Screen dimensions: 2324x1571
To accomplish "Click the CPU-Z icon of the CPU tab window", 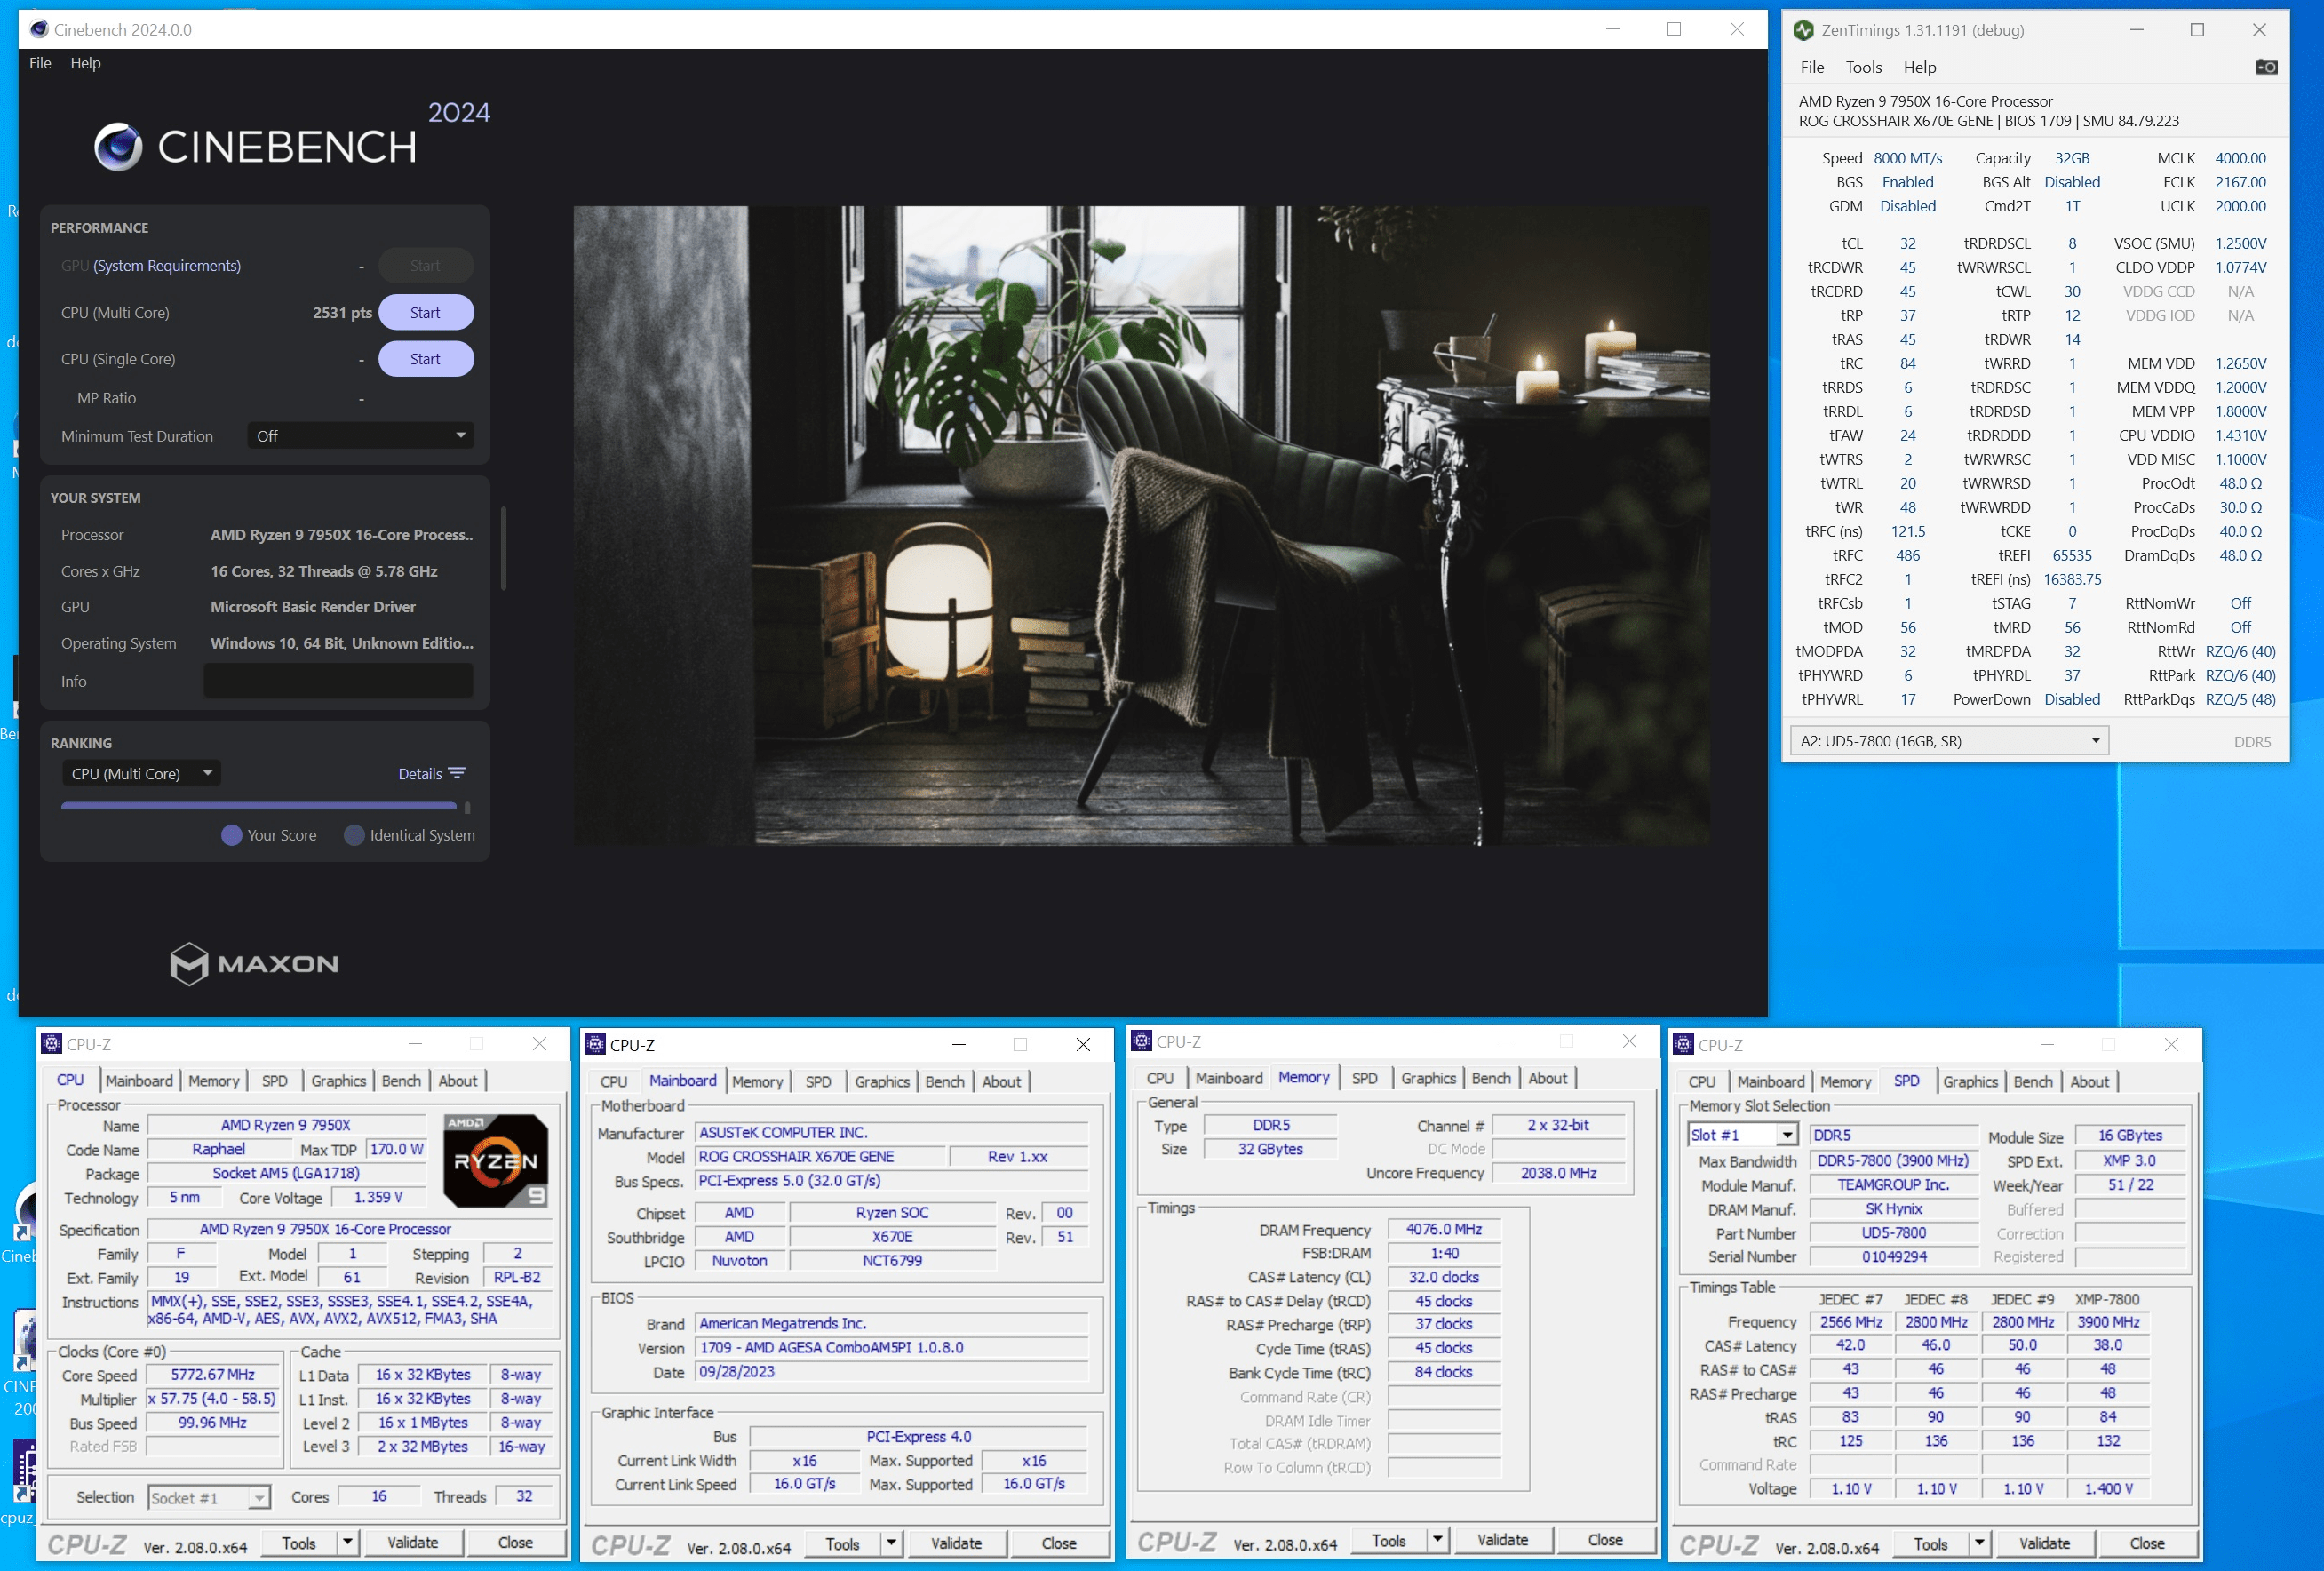I will pyautogui.click(x=51, y=1044).
